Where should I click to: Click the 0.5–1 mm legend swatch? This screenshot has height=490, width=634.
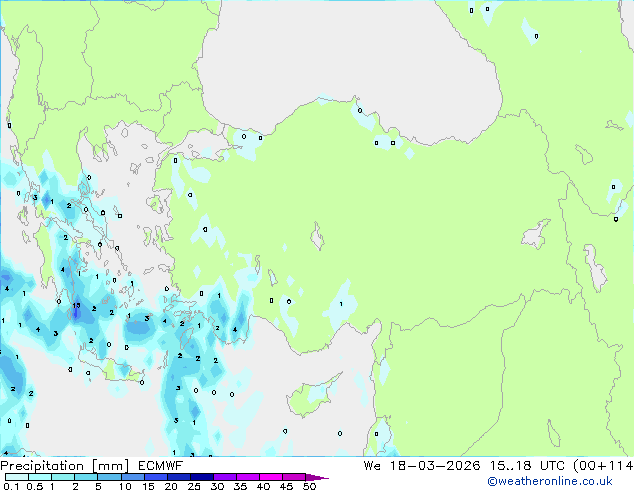(x=40, y=477)
